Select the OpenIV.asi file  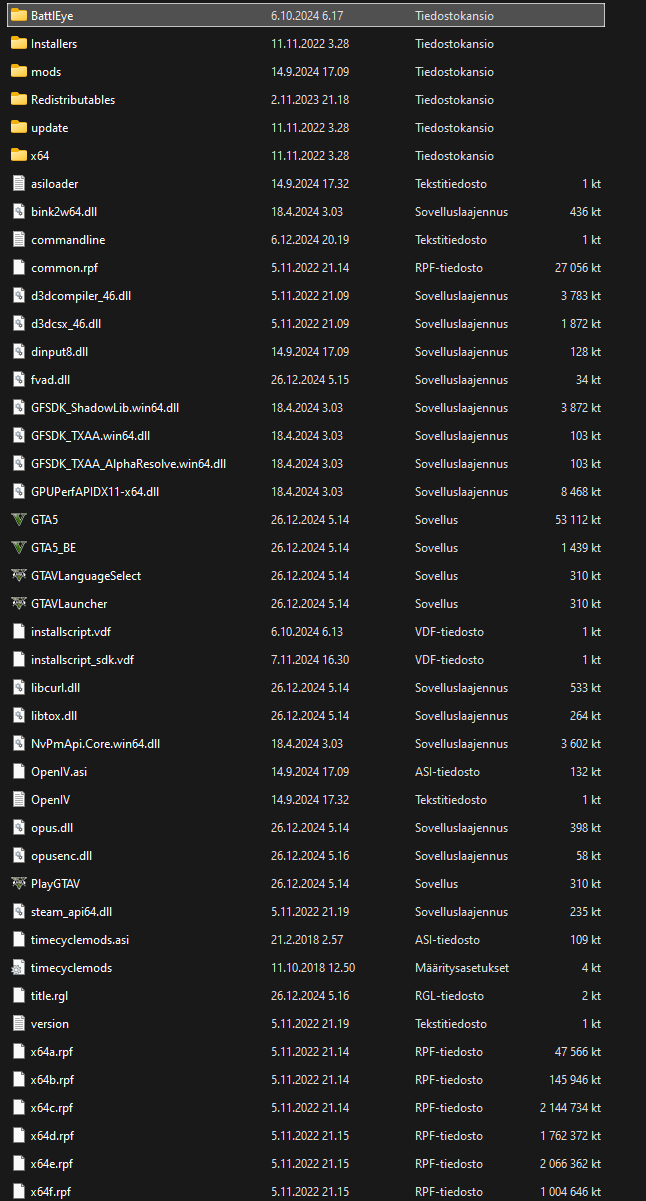coord(59,772)
